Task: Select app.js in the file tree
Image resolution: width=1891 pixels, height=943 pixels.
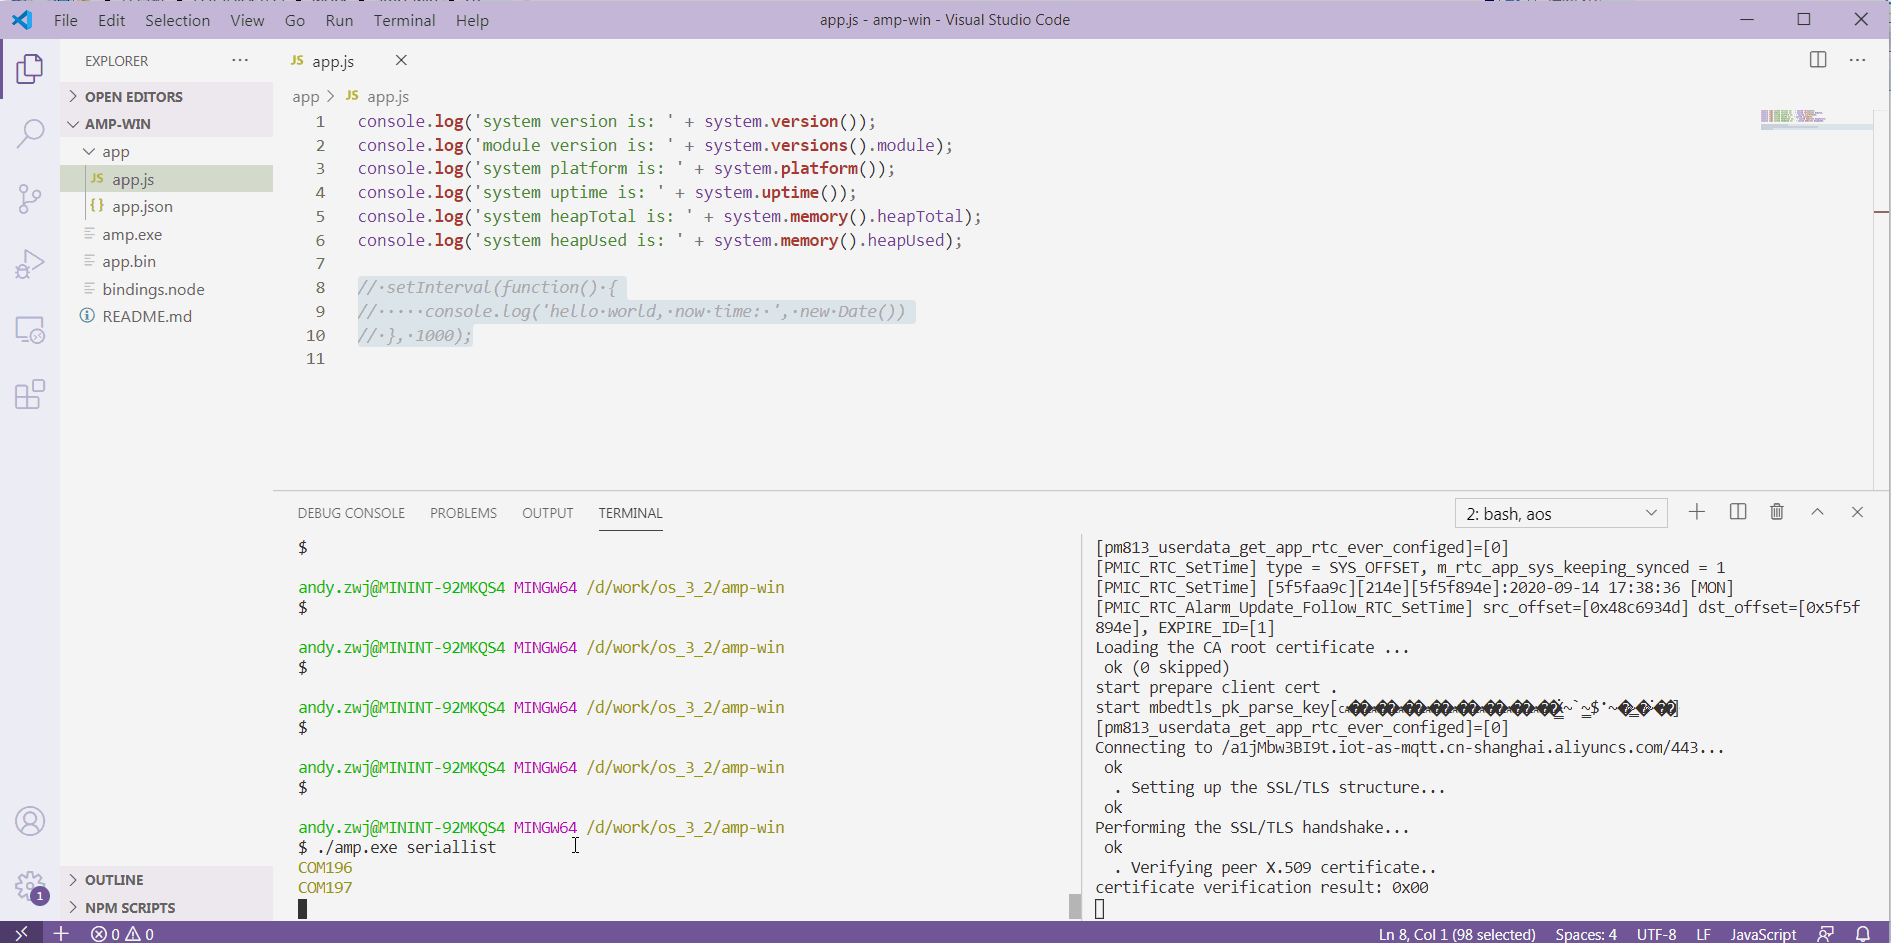Action: (166, 179)
